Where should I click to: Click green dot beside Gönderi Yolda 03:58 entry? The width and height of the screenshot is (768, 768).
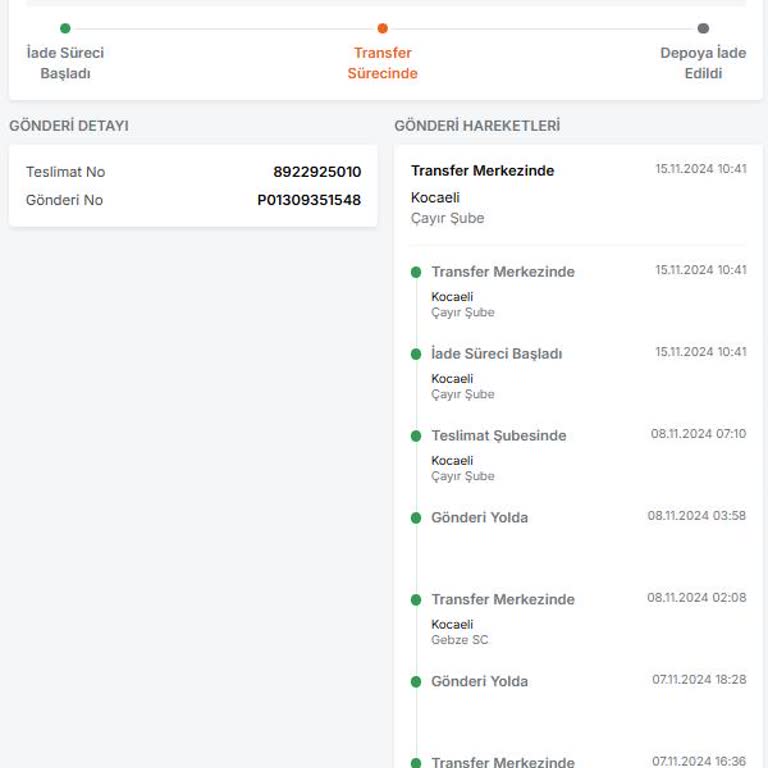click(x=416, y=518)
